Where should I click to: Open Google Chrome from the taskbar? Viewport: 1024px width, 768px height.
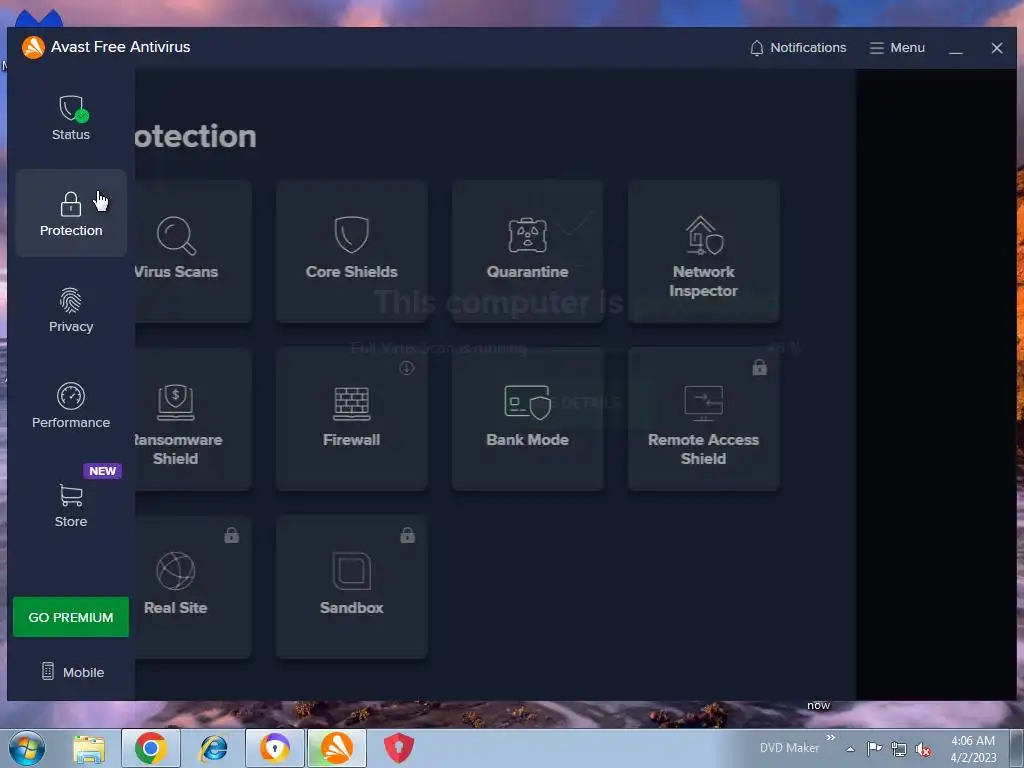(150, 748)
